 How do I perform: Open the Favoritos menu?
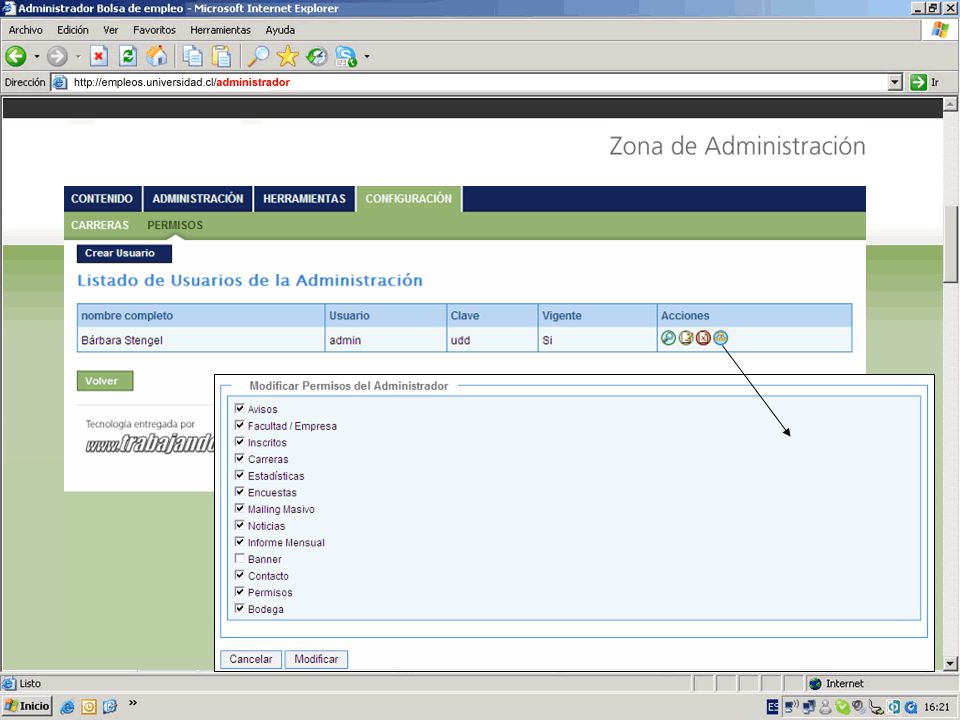(154, 30)
